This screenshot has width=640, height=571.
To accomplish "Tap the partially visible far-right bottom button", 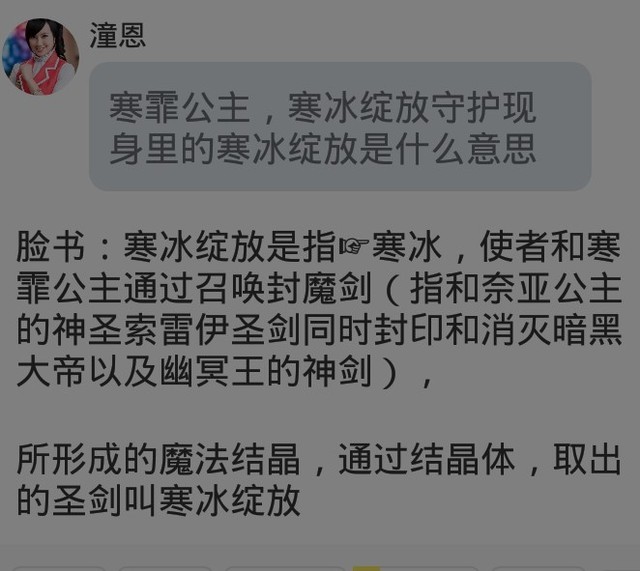I will 619,569.
